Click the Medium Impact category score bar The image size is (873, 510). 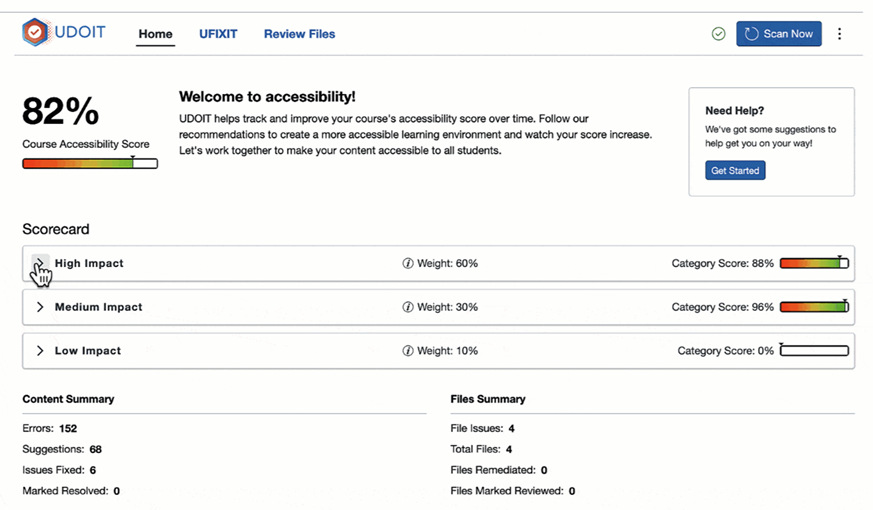tap(815, 307)
